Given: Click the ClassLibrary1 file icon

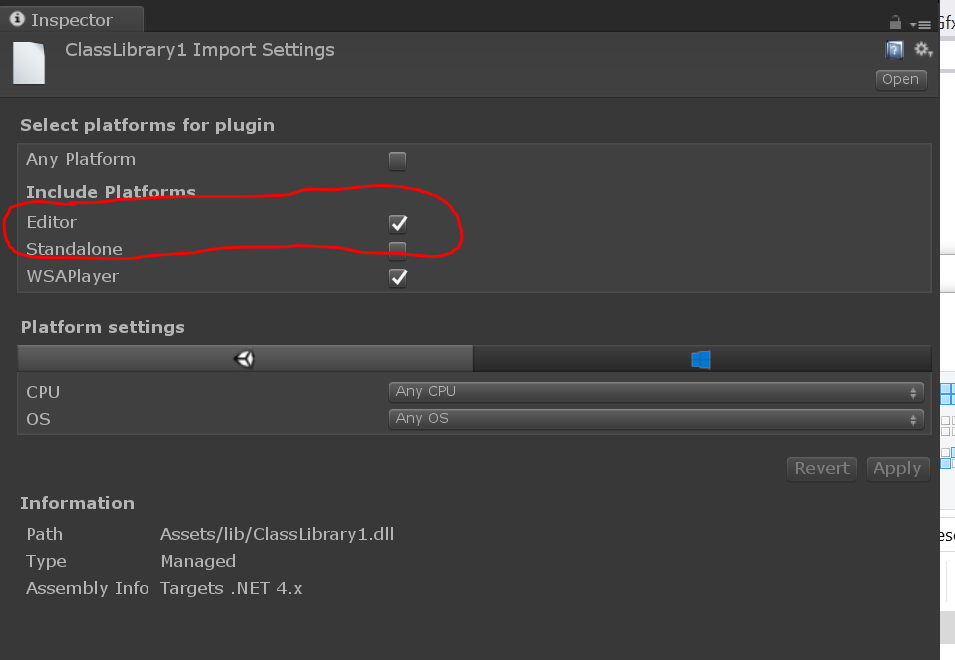Looking at the screenshot, I should click(x=29, y=62).
